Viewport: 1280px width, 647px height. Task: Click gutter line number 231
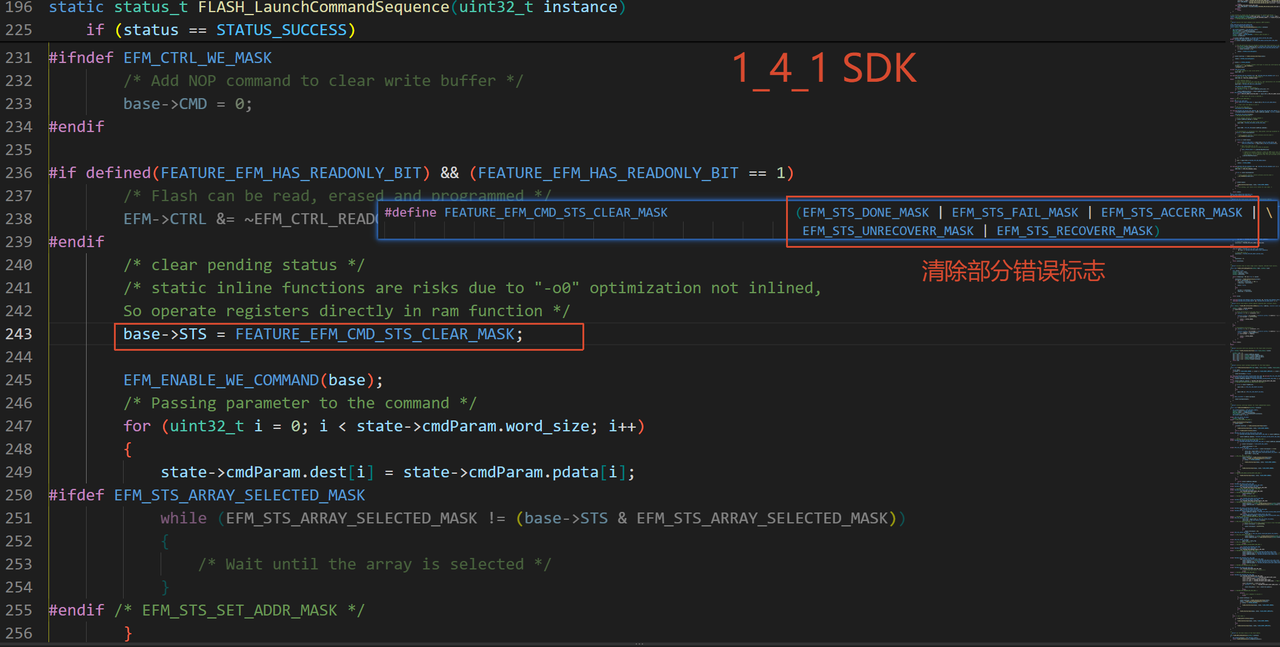tap(19, 58)
